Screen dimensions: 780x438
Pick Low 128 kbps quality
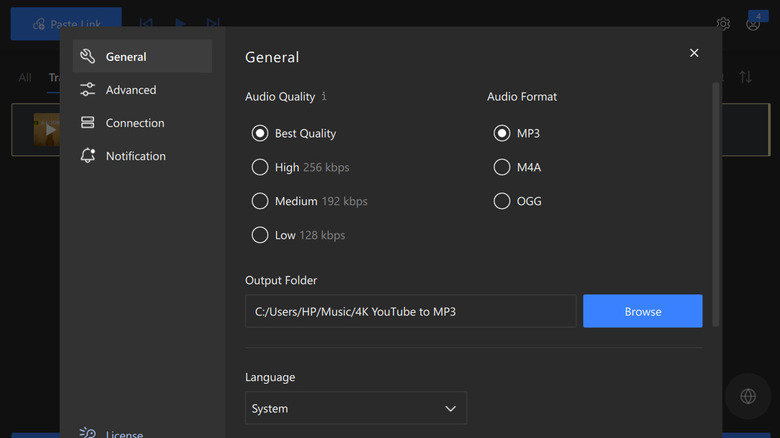260,235
